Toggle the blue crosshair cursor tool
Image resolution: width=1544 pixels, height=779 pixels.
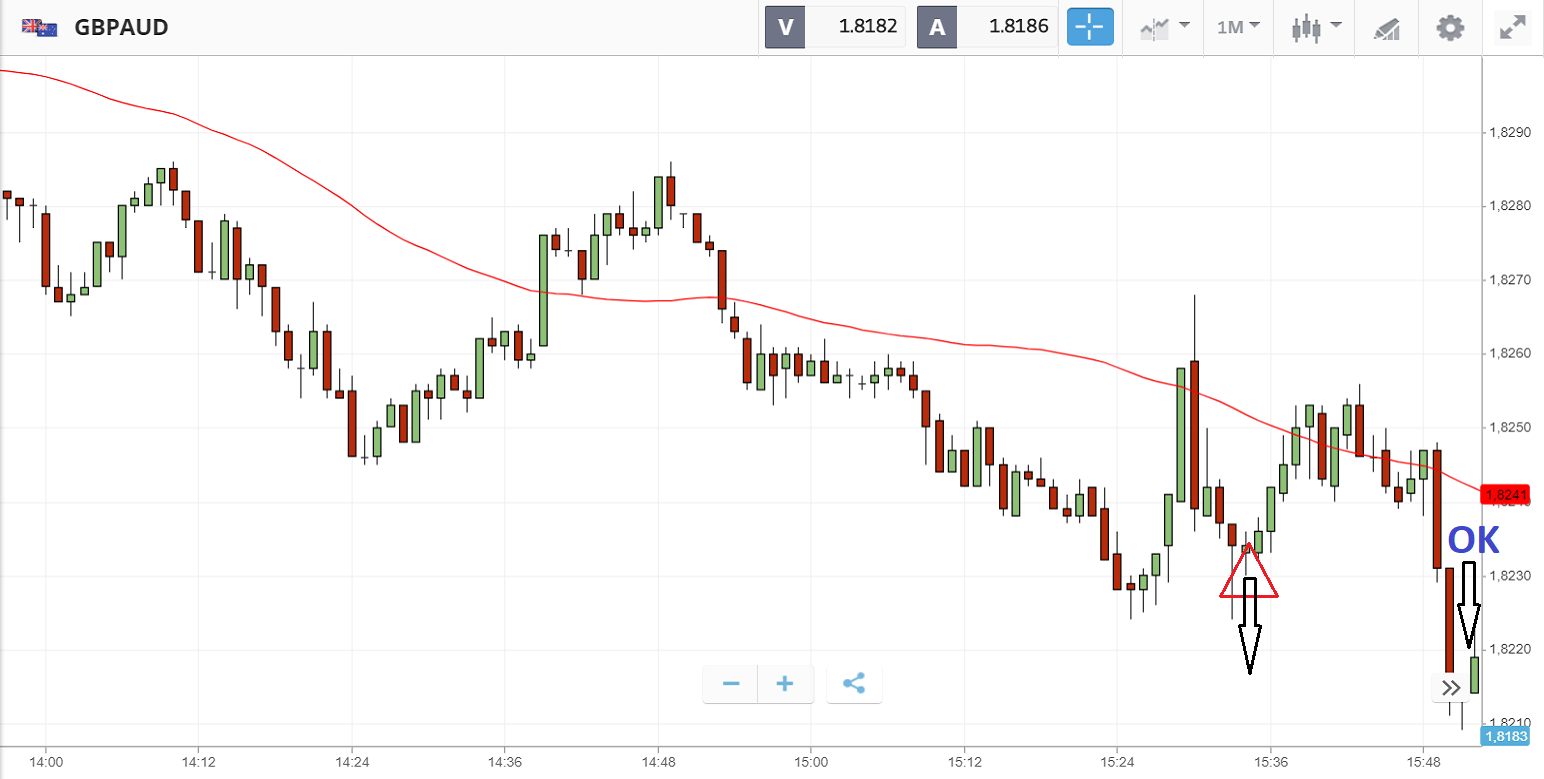click(x=1090, y=27)
